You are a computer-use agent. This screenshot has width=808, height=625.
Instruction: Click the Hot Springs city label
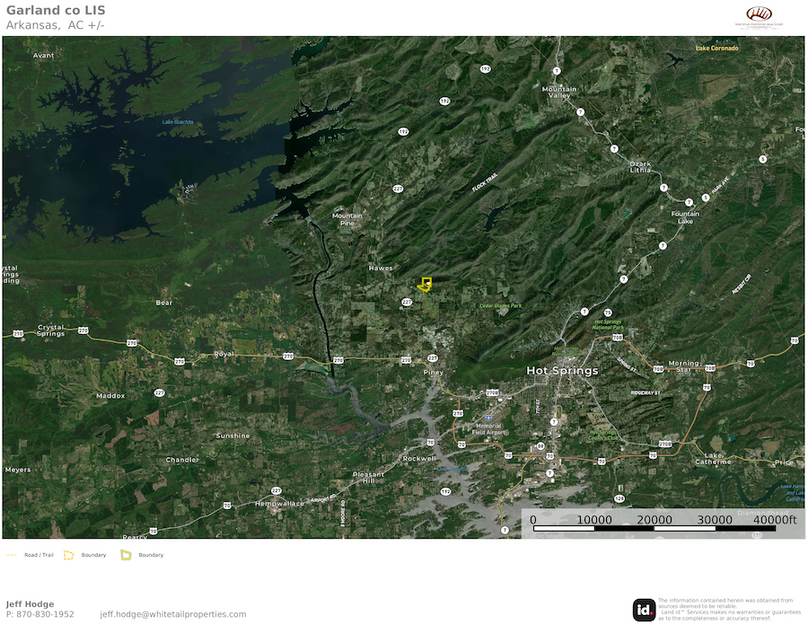562,370
